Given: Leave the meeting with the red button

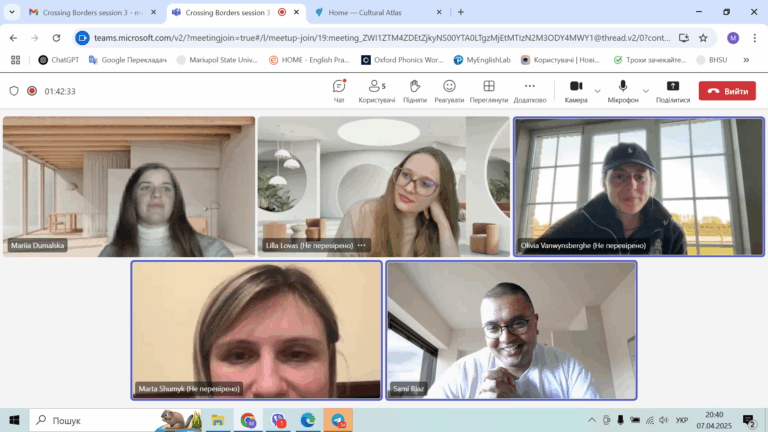Looking at the screenshot, I should coord(727,91).
